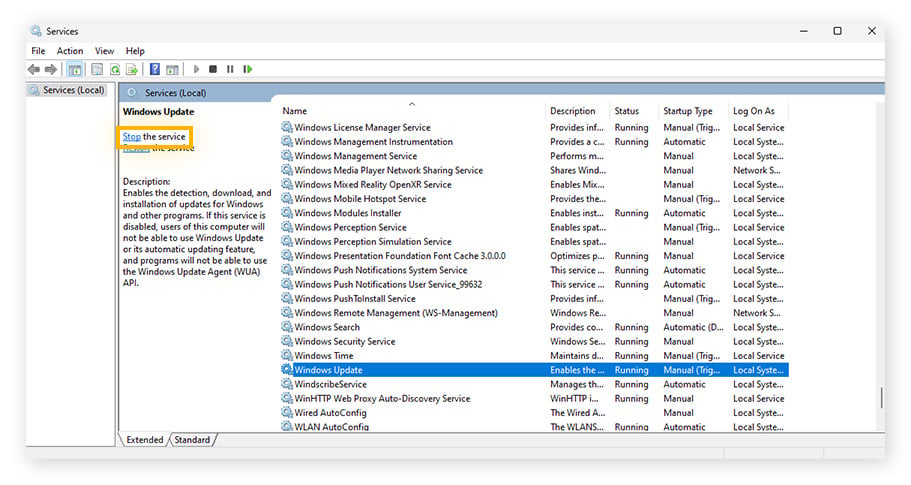This screenshot has height=485, width=911.
Task: Click the Pause Service toolbar icon
Action: tap(230, 69)
